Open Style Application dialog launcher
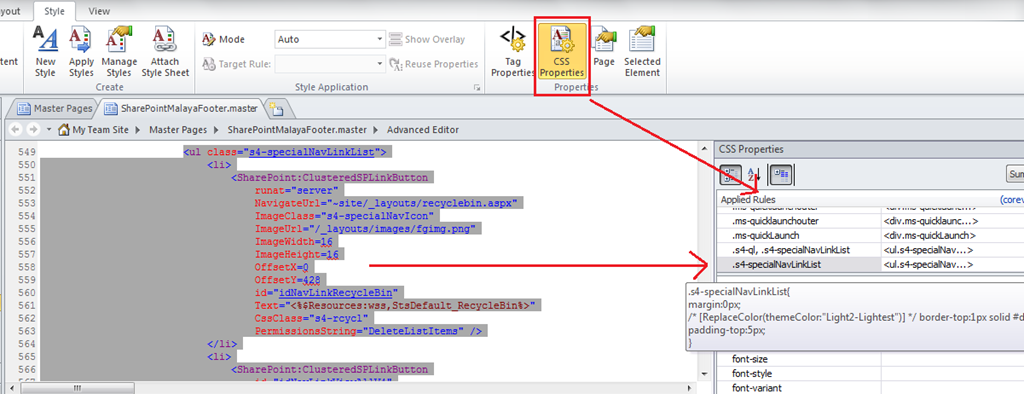Image resolution: width=1024 pixels, height=394 pixels. [x=476, y=87]
